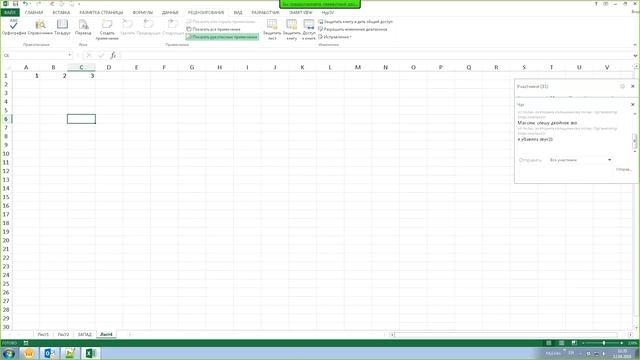Close the Участники participants panel
The width and height of the screenshot is (640, 360).
pyautogui.click(x=633, y=86)
